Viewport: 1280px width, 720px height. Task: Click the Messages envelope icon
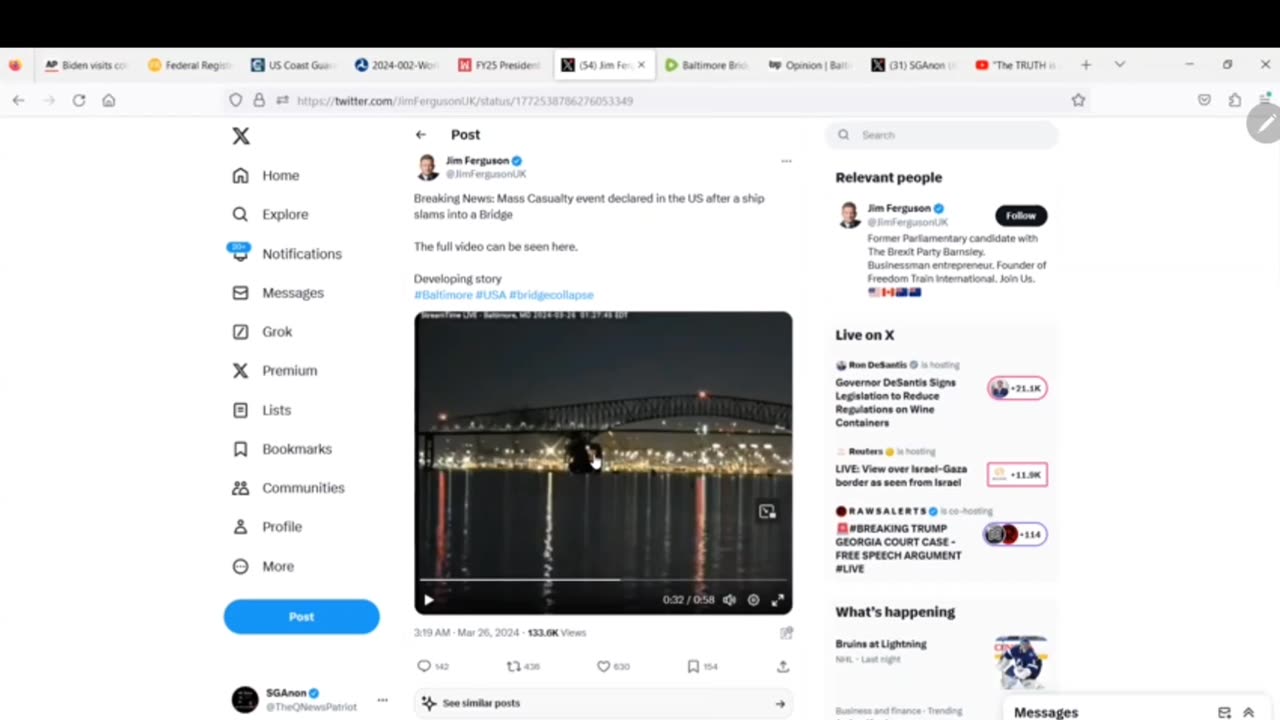[240, 292]
